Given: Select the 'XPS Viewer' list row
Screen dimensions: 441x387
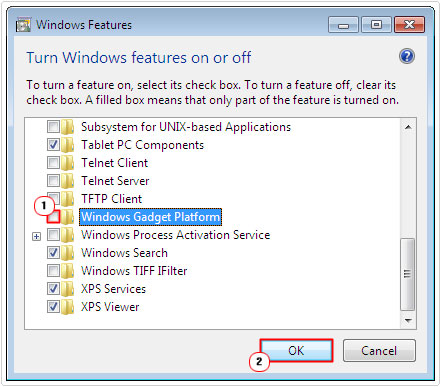Looking at the screenshot, I should [110, 307].
